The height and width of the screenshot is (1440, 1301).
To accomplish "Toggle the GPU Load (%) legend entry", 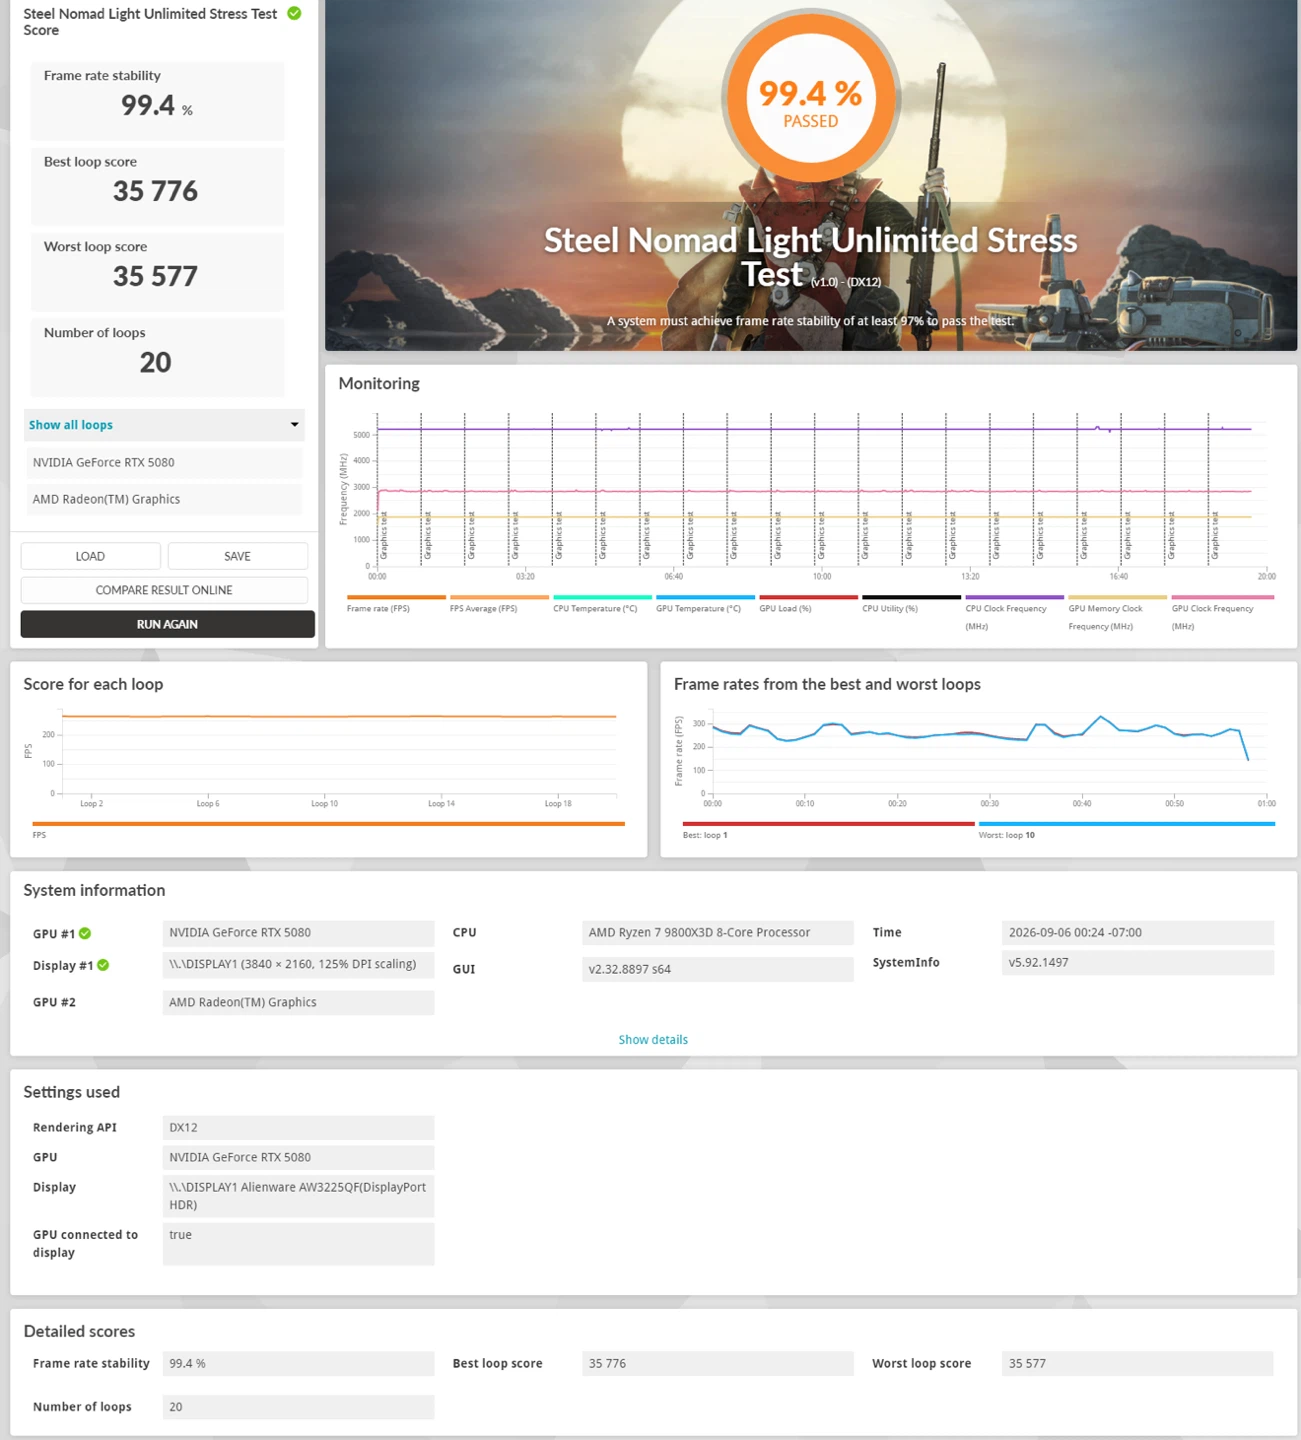I will [808, 604].
